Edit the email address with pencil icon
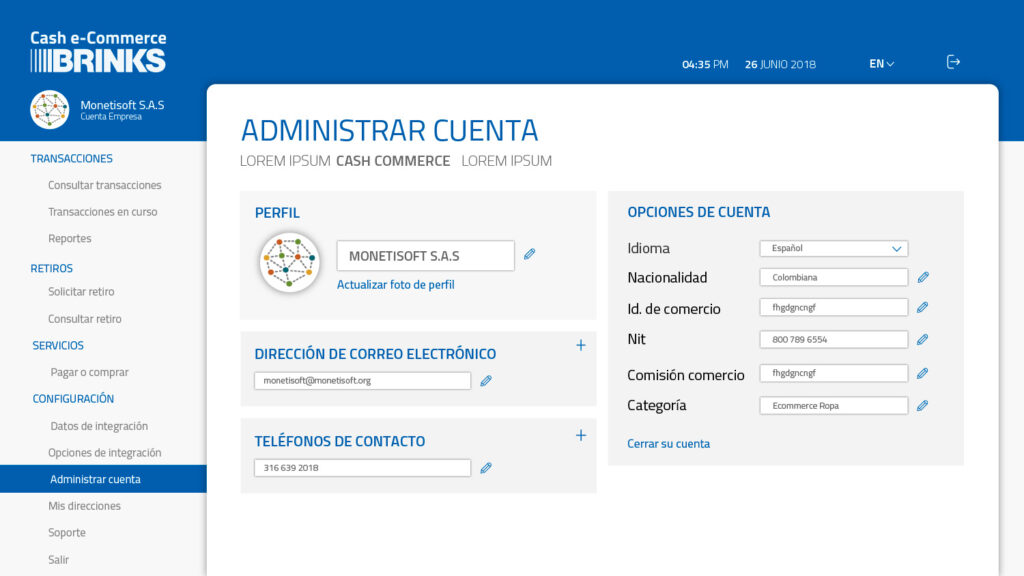Viewport: 1024px width, 576px height. pyautogui.click(x=486, y=381)
